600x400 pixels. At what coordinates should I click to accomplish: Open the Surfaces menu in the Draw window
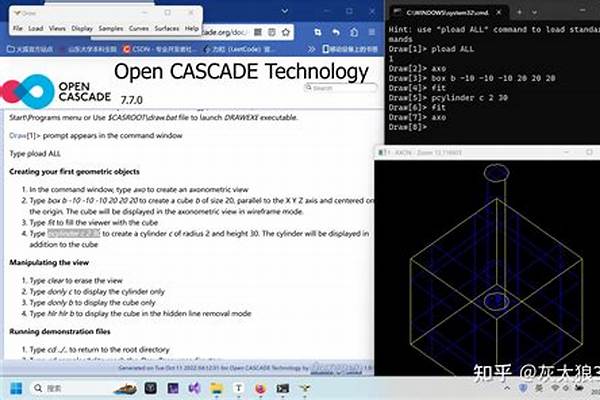pyautogui.click(x=166, y=28)
